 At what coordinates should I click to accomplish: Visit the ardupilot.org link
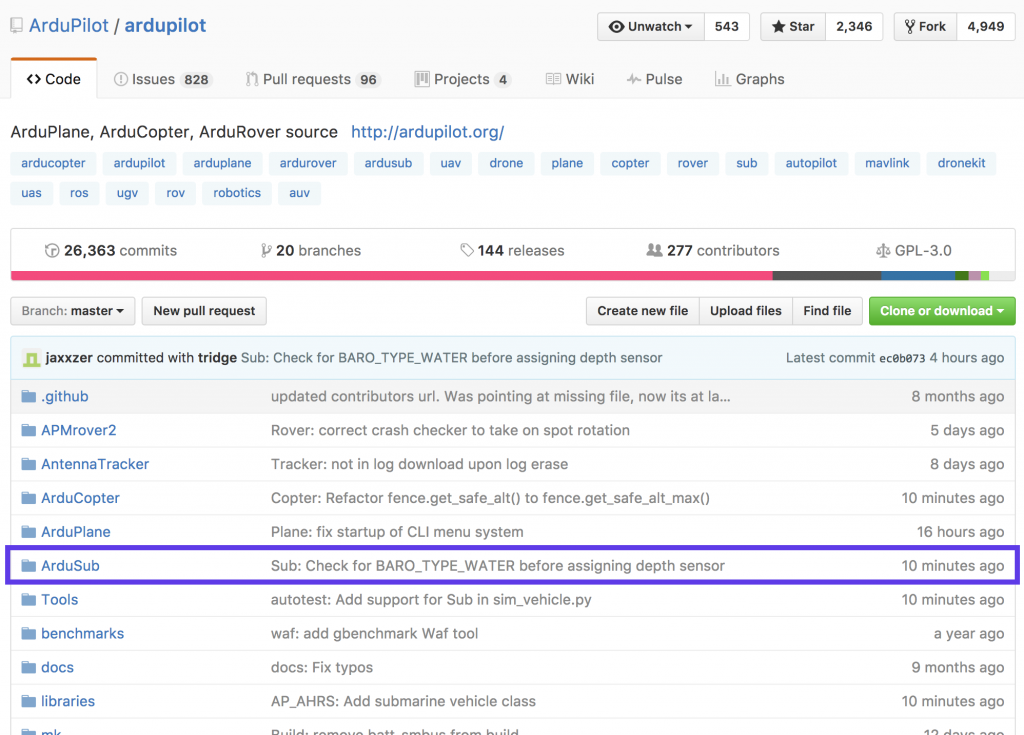[427, 132]
